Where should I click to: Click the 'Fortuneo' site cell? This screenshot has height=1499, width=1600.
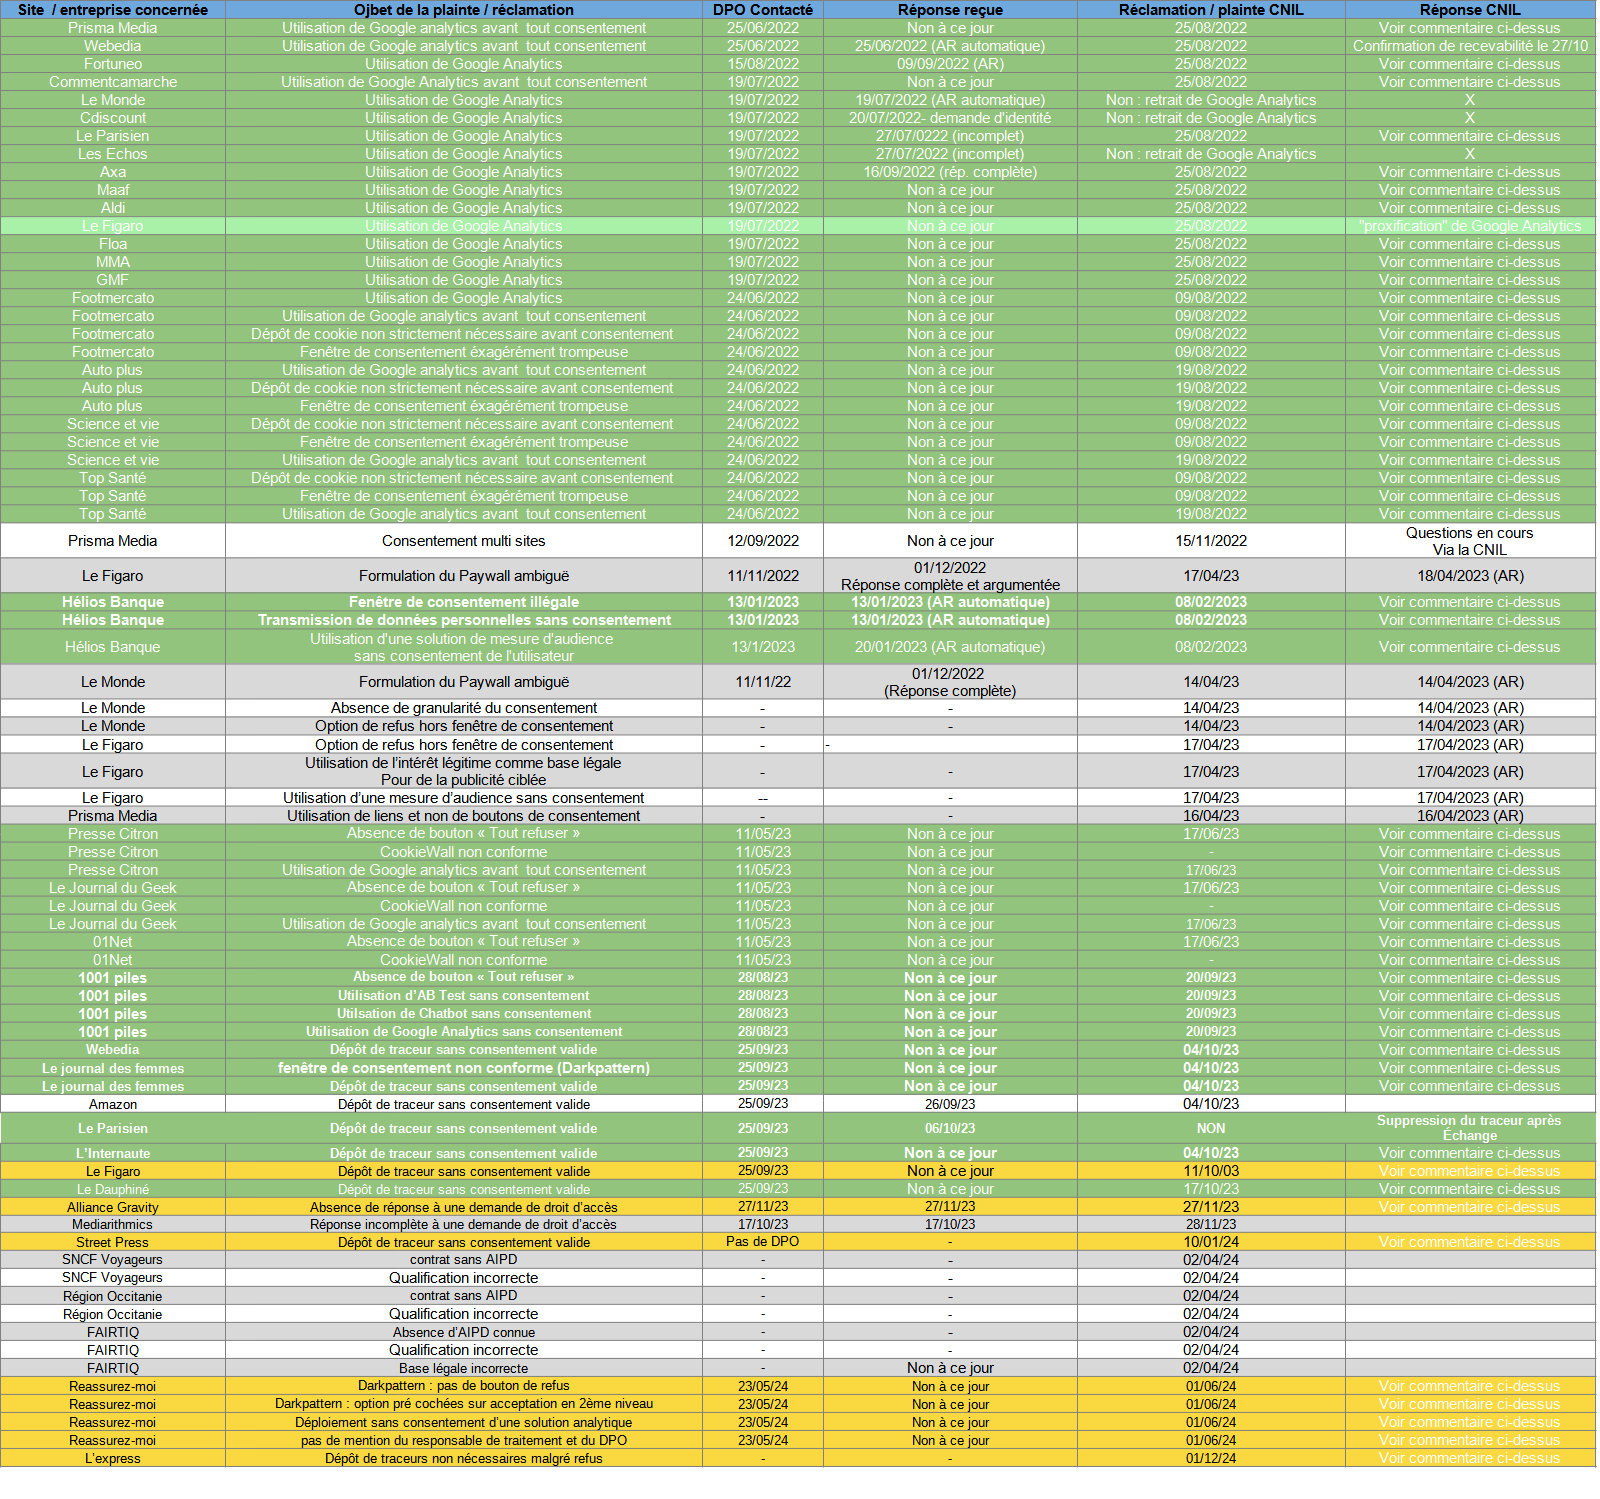113,64
